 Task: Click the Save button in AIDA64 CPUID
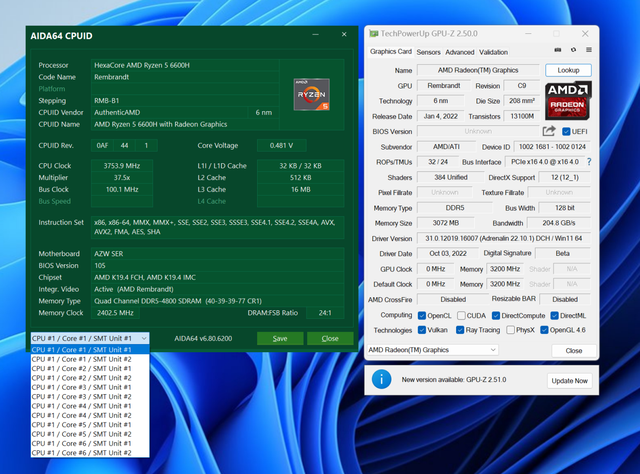(280, 338)
